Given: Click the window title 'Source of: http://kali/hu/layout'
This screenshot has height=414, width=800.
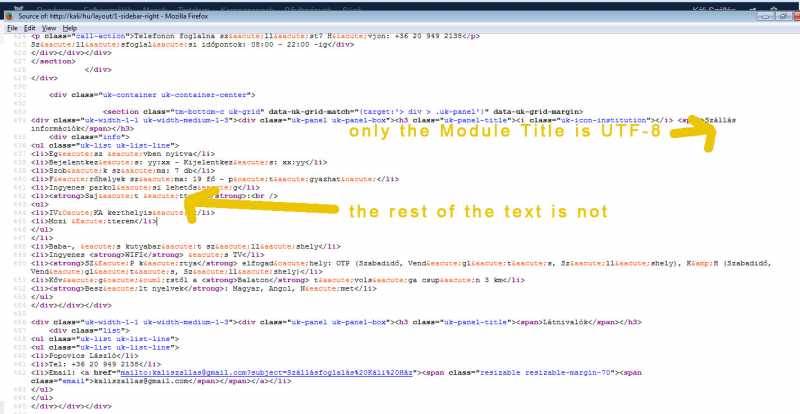Looking at the screenshot, I should [x=120, y=17].
